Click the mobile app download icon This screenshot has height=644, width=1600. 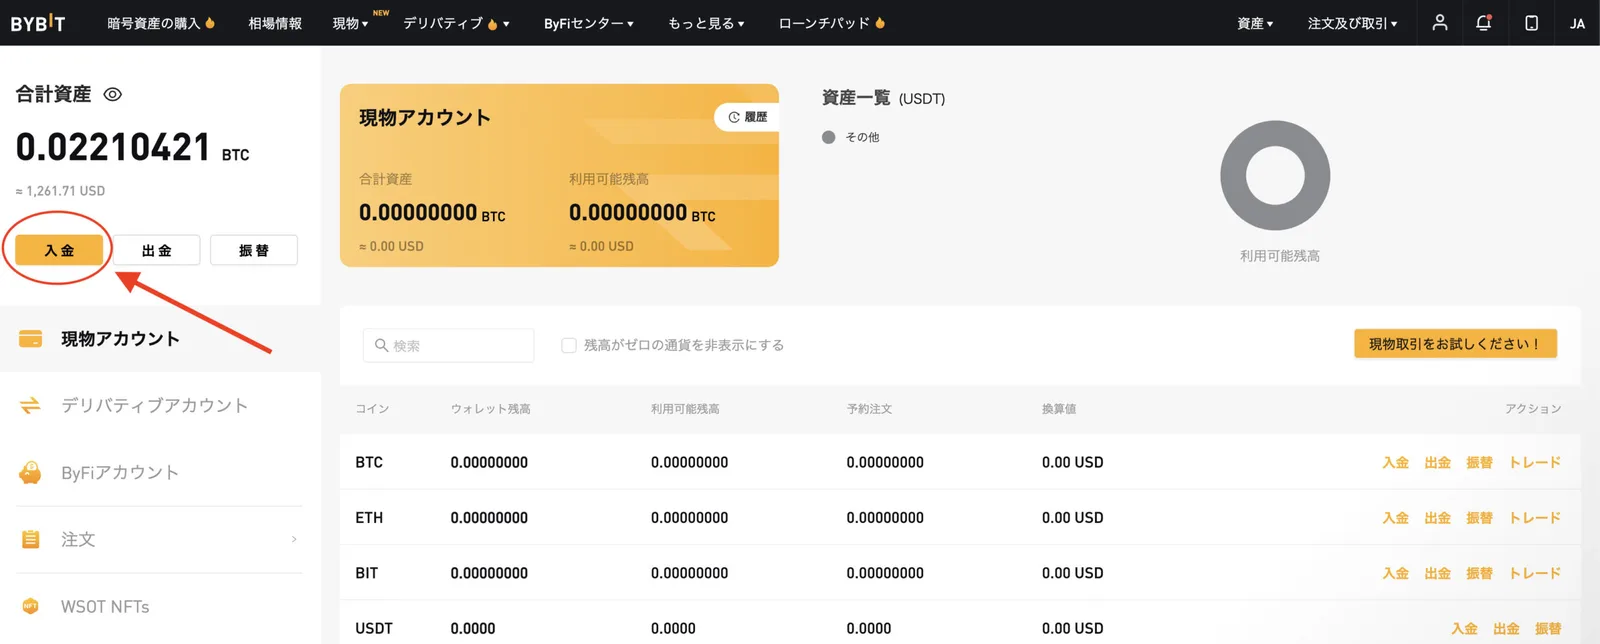[1531, 22]
